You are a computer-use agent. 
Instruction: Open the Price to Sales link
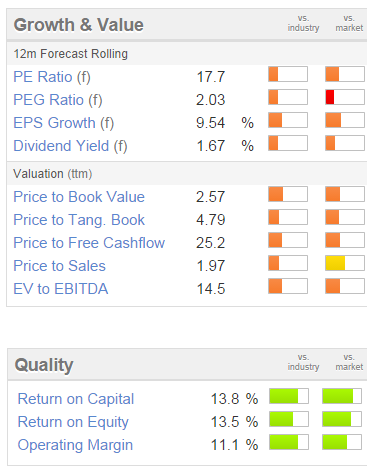pos(59,266)
